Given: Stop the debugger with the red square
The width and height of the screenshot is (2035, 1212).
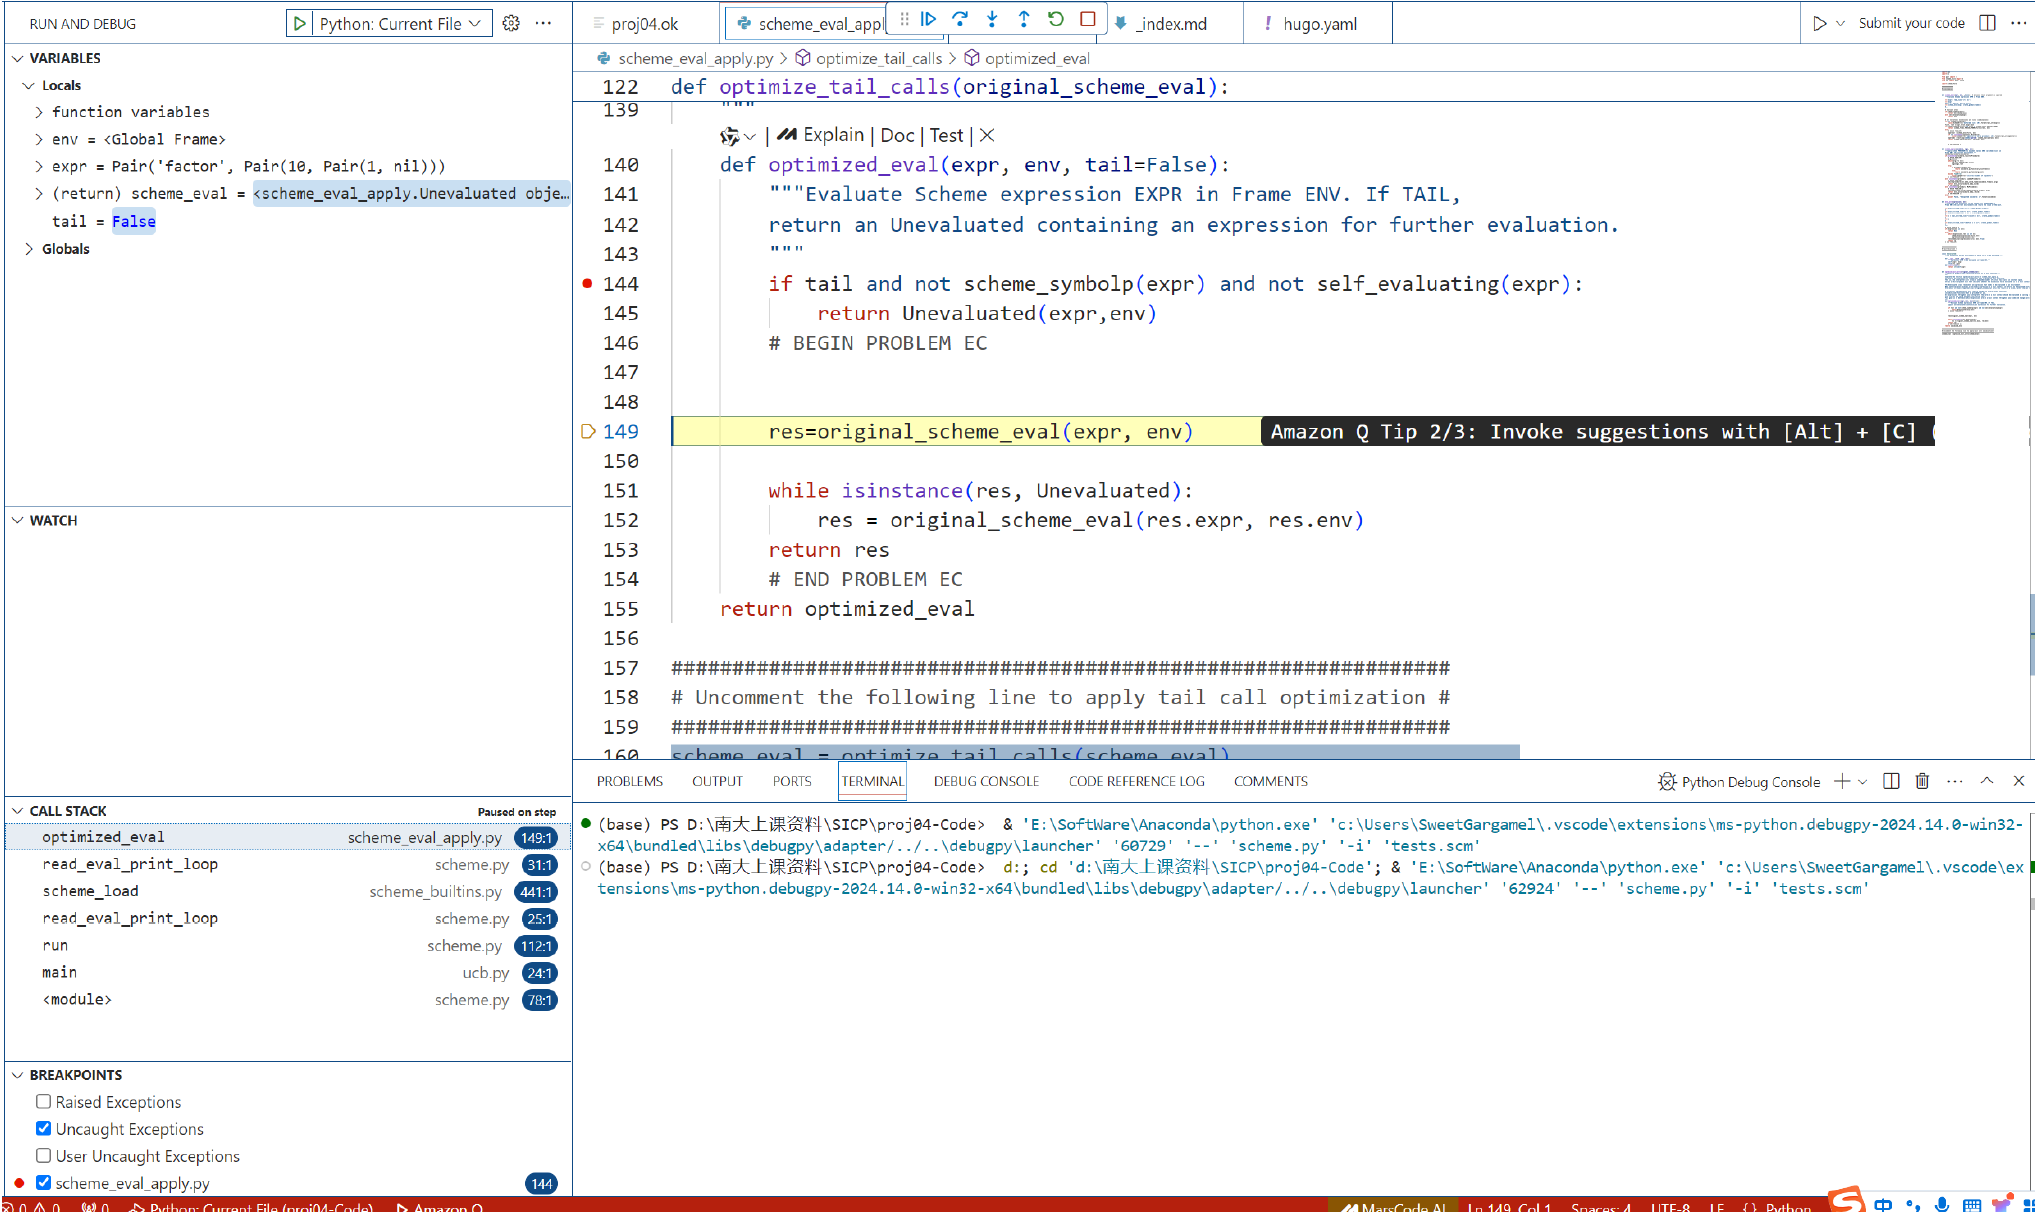Looking at the screenshot, I should point(1088,19).
